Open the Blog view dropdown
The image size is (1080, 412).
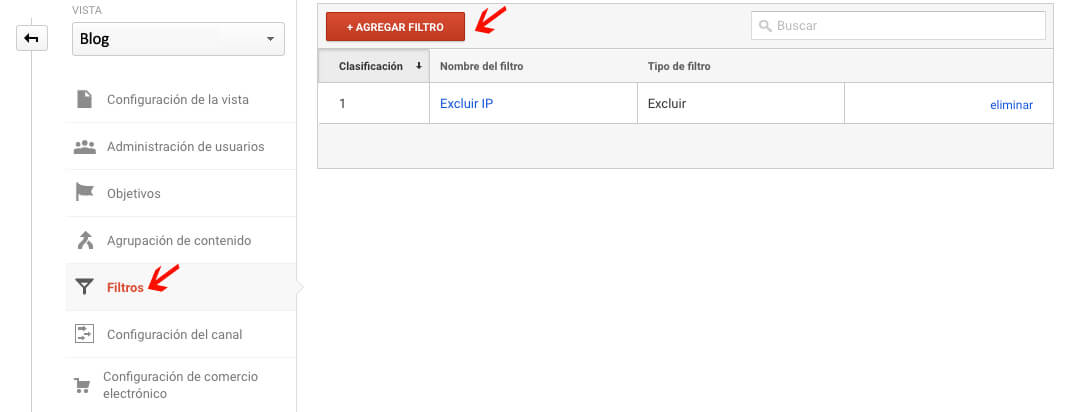click(x=178, y=39)
